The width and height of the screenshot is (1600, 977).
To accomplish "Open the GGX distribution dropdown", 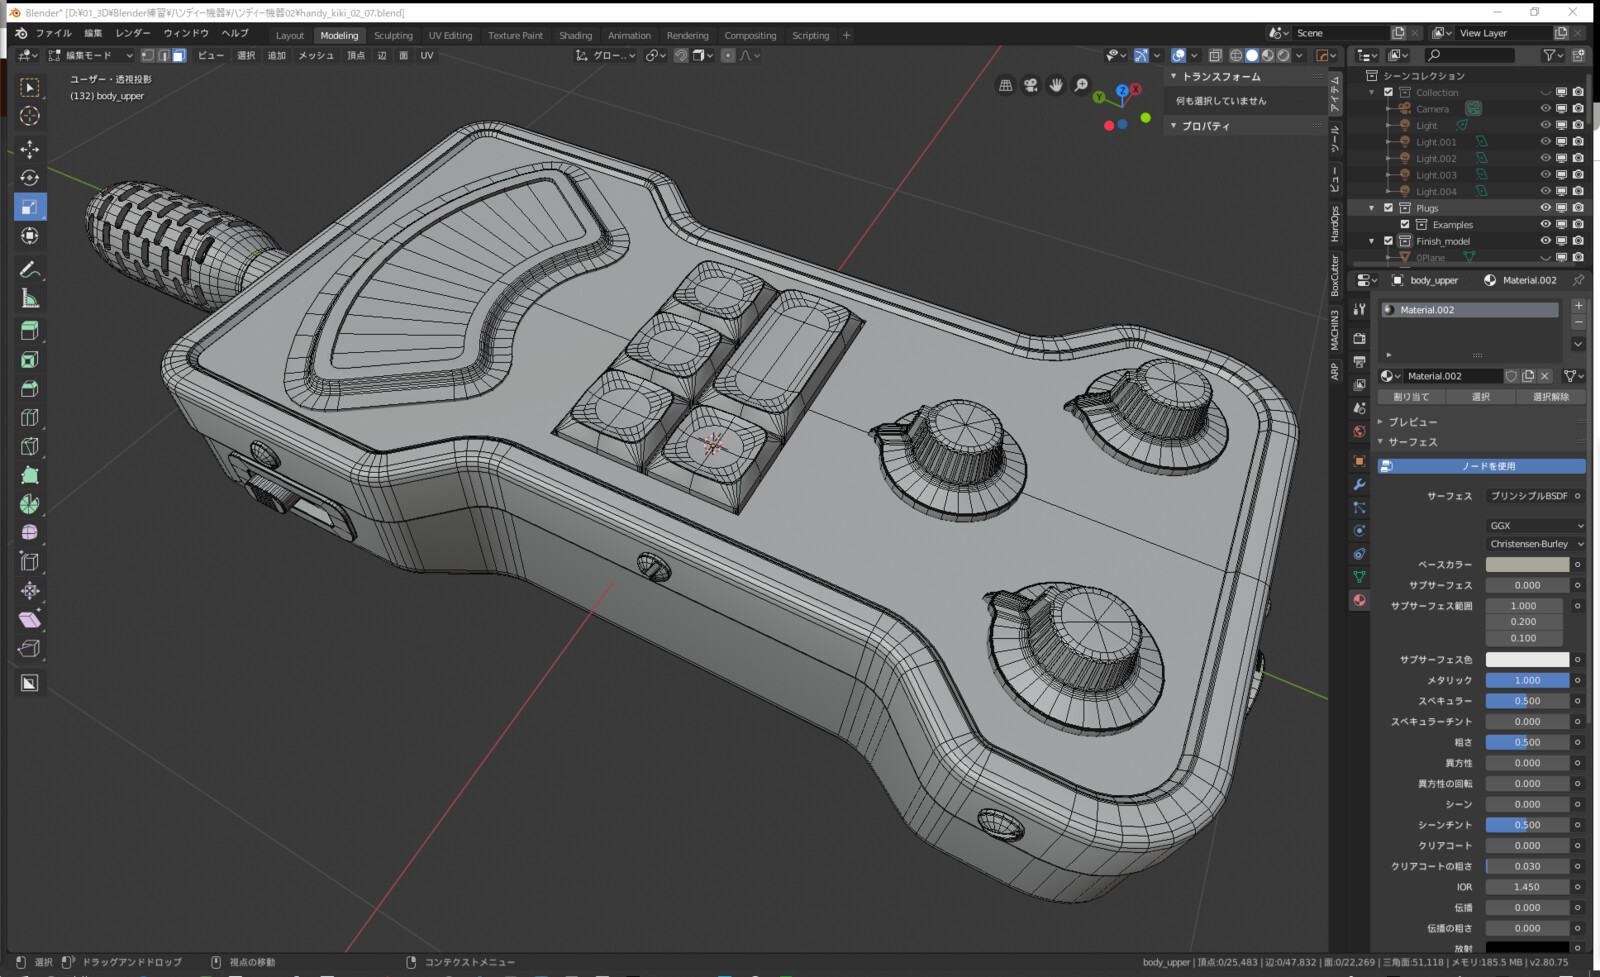I will point(1535,526).
